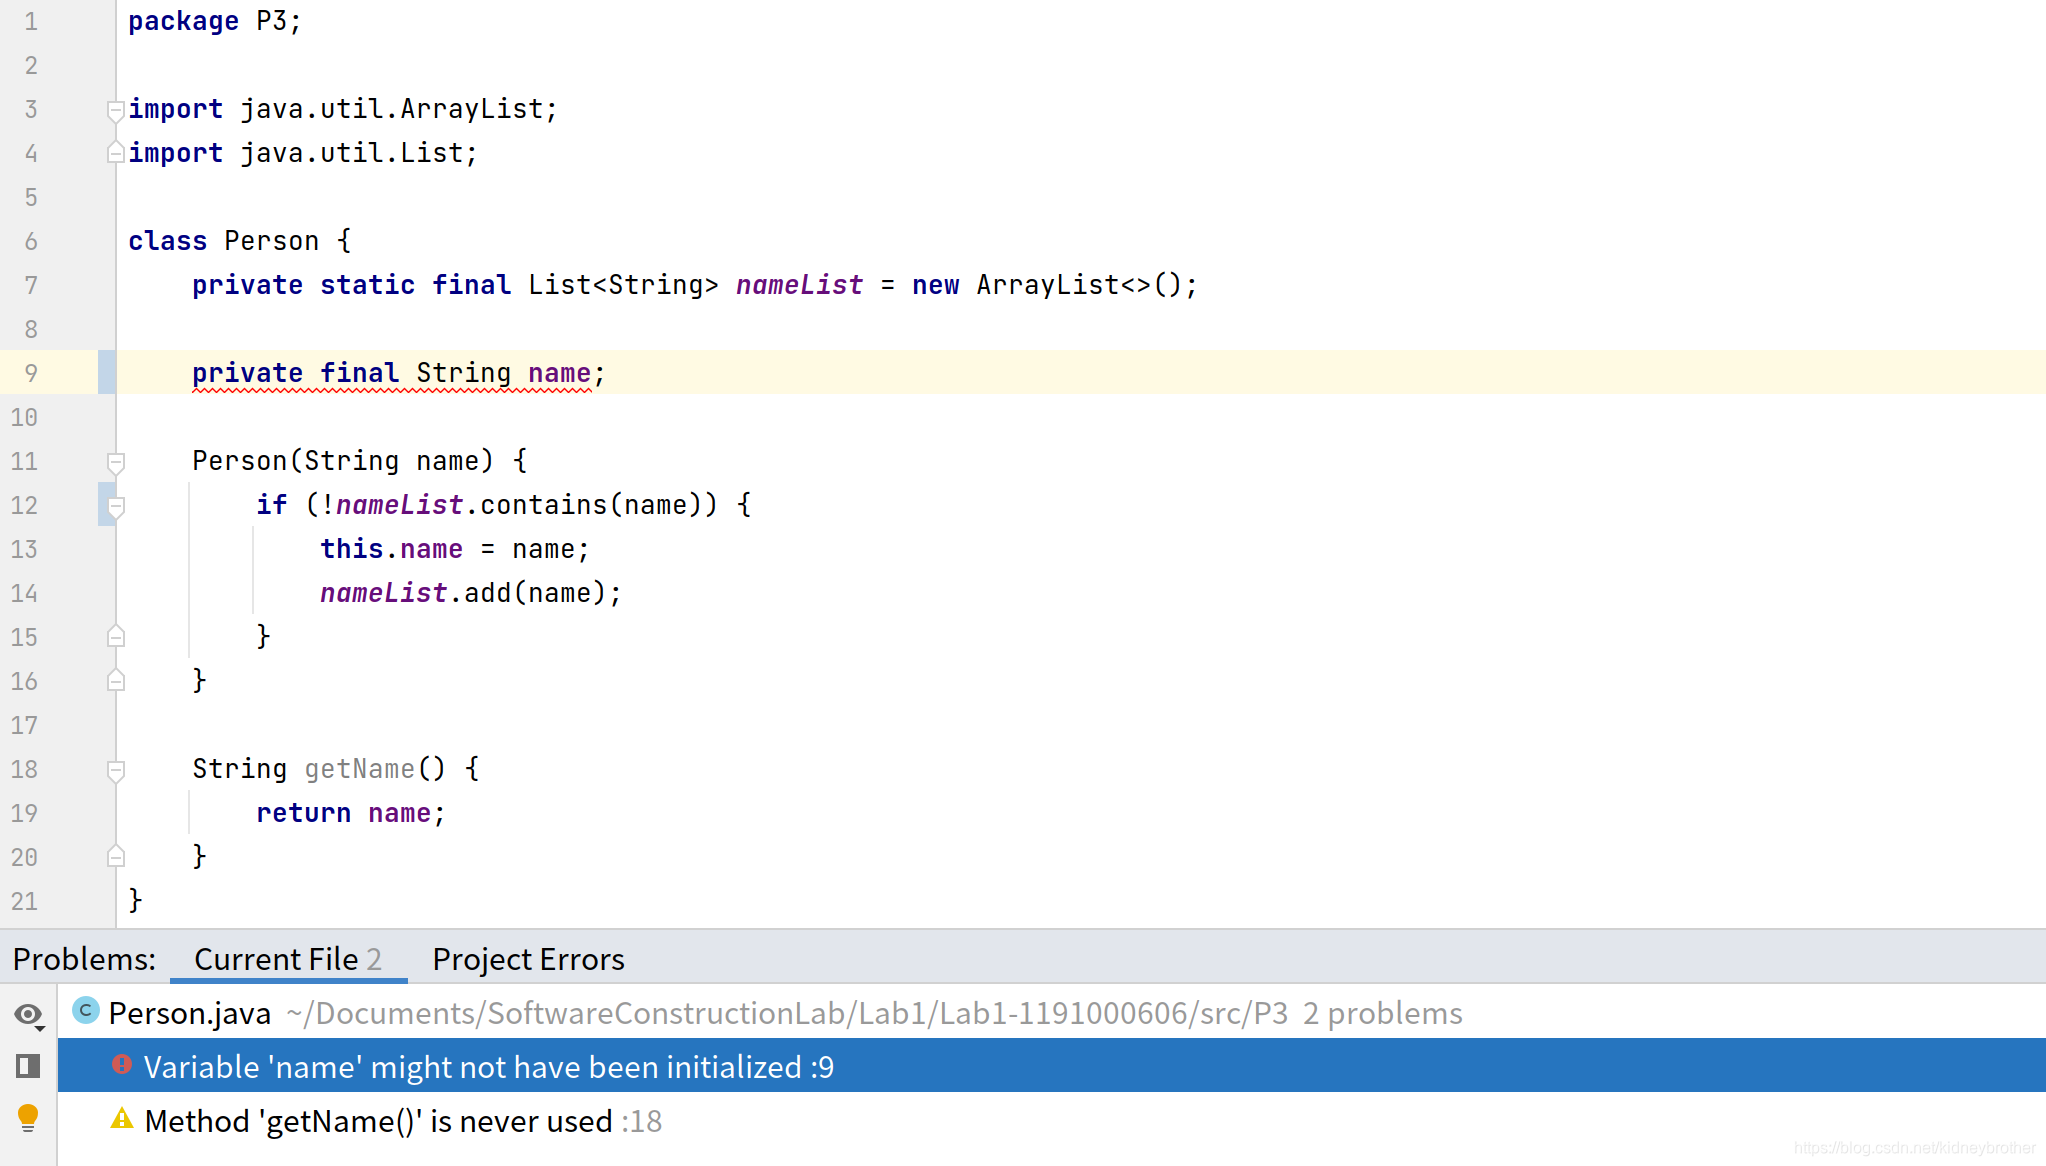Toggle the collapse arrow on line 15 block
Image resolution: width=2046 pixels, height=1166 pixels.
[x=118, y=636]
